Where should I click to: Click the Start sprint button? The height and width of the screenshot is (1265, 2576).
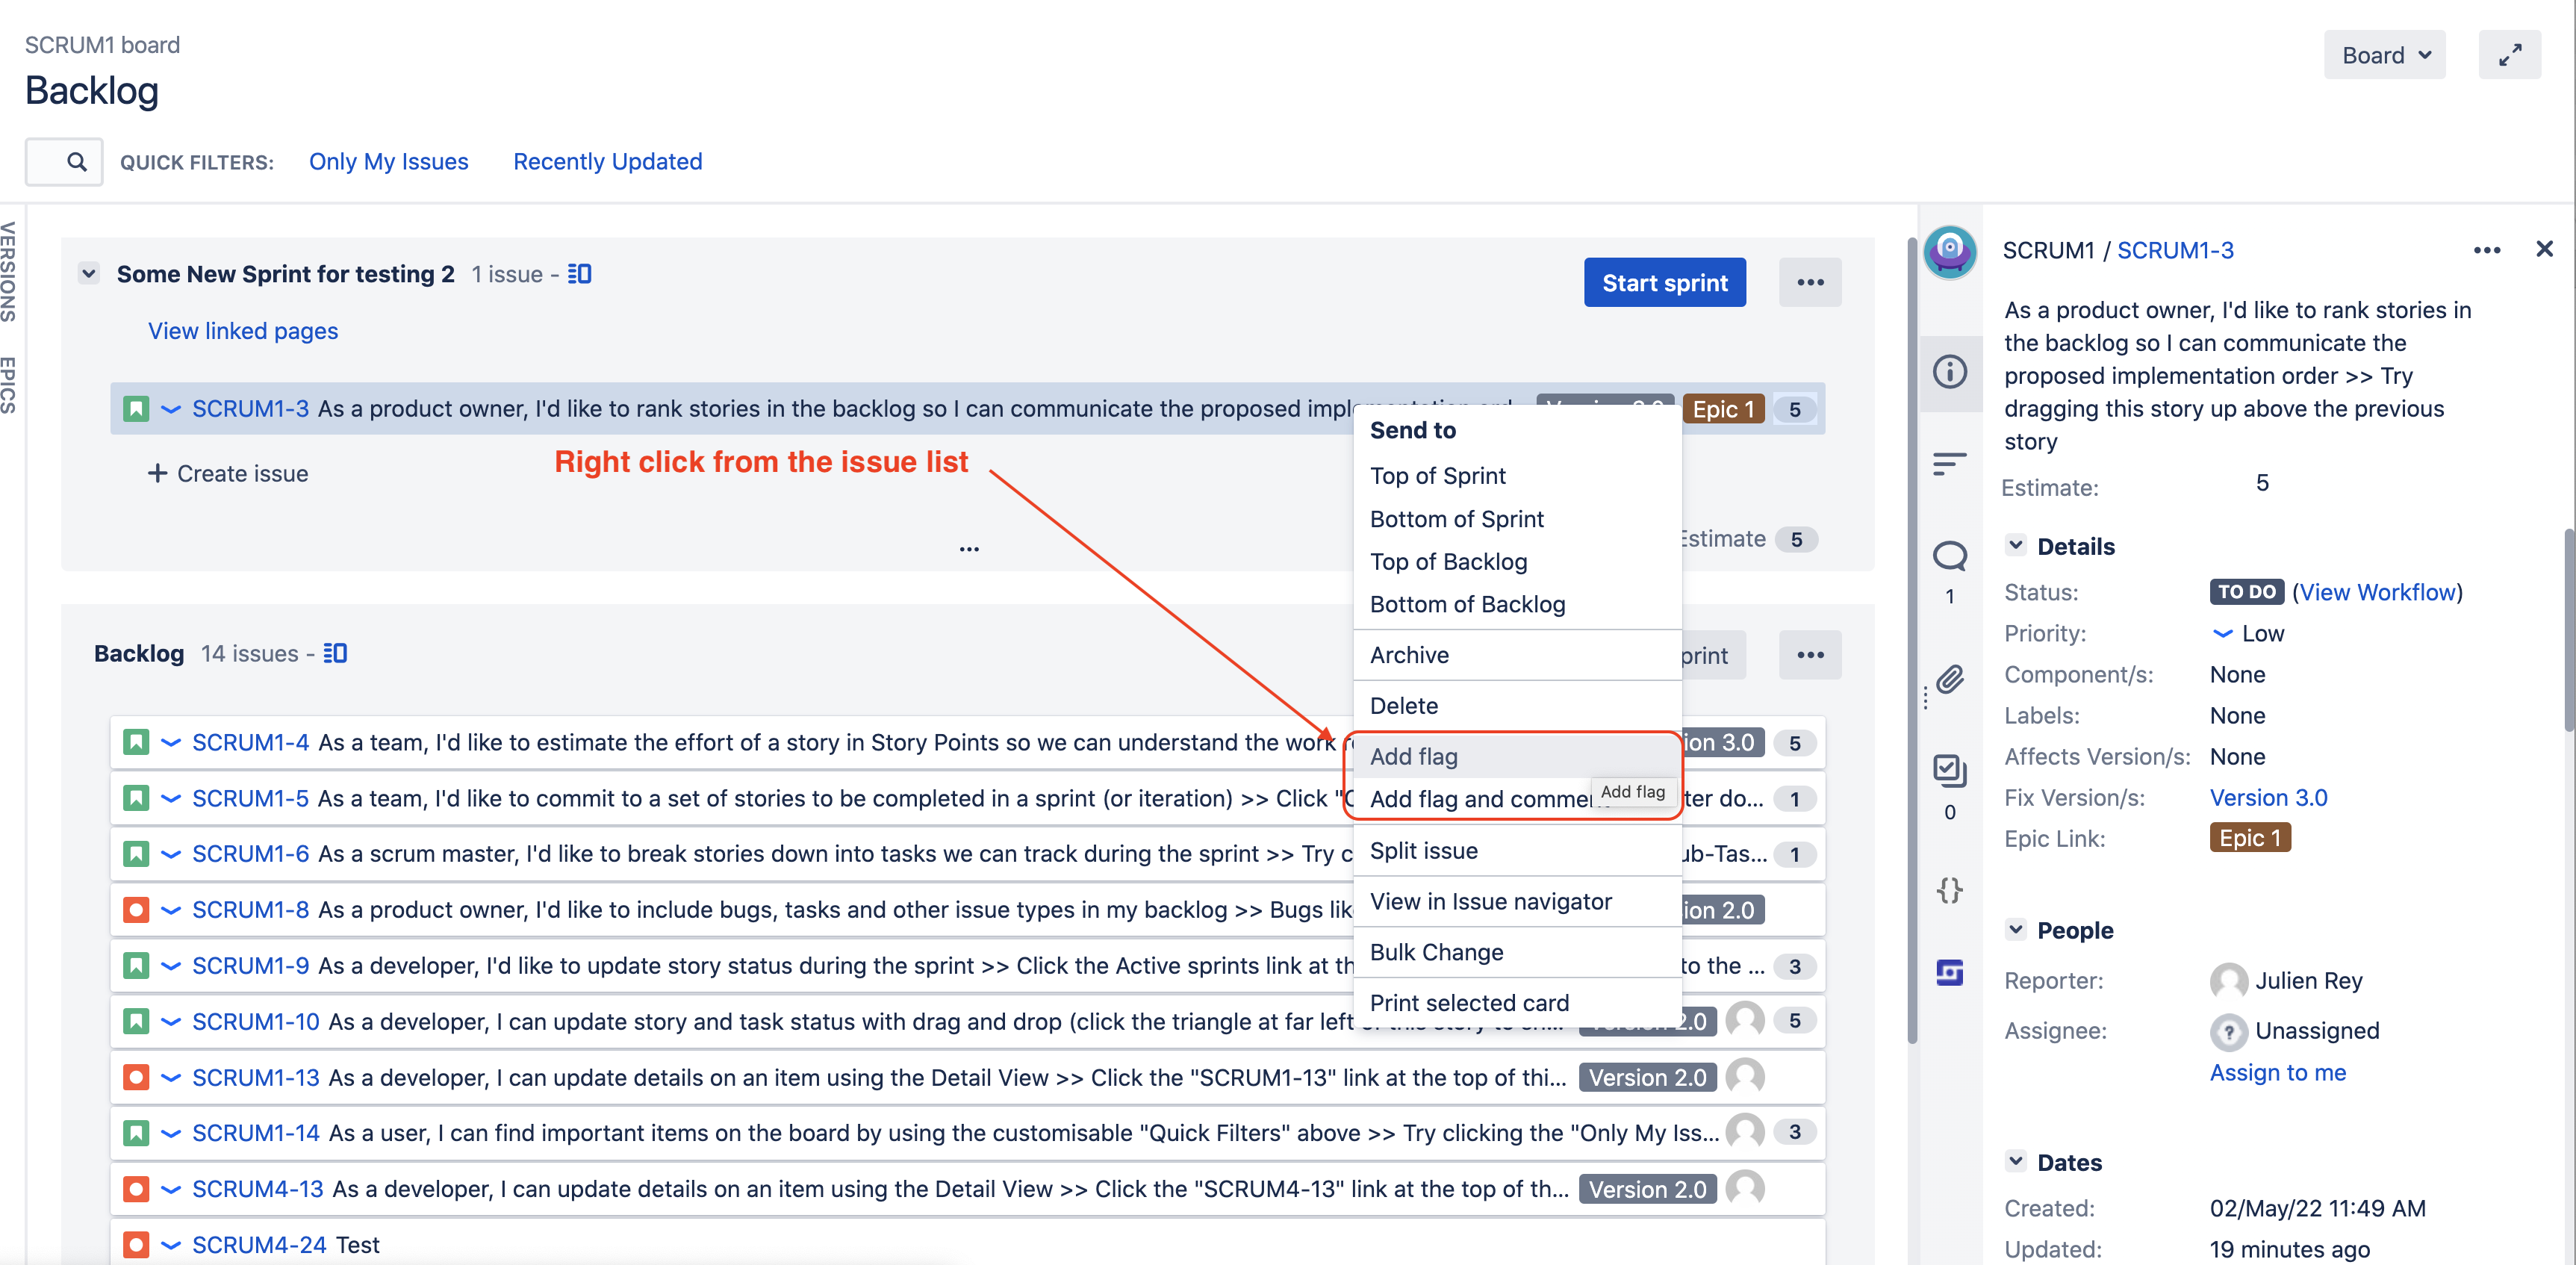(x=1664, y=283)
